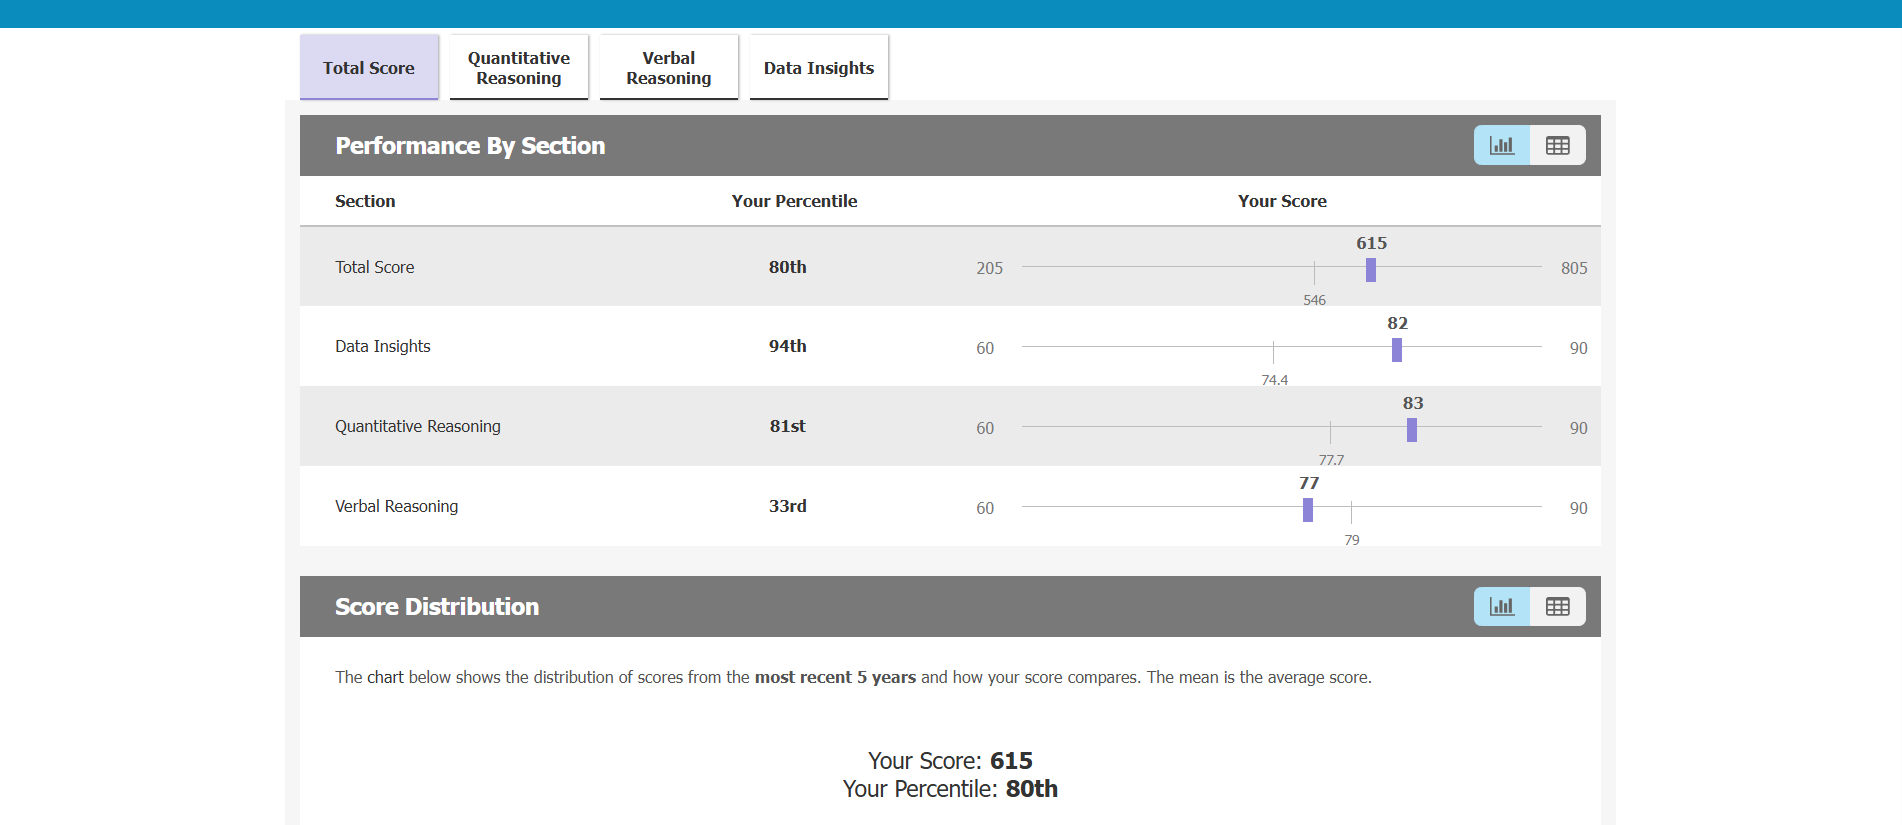Click the Data Insights score marker at 82
This screenshot has height=825, width=1902.
click(x=1397, y=349)
